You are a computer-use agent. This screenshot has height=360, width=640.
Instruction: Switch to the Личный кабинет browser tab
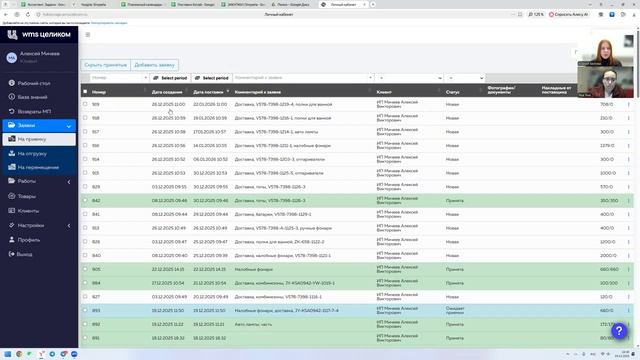tap(343, 4)
